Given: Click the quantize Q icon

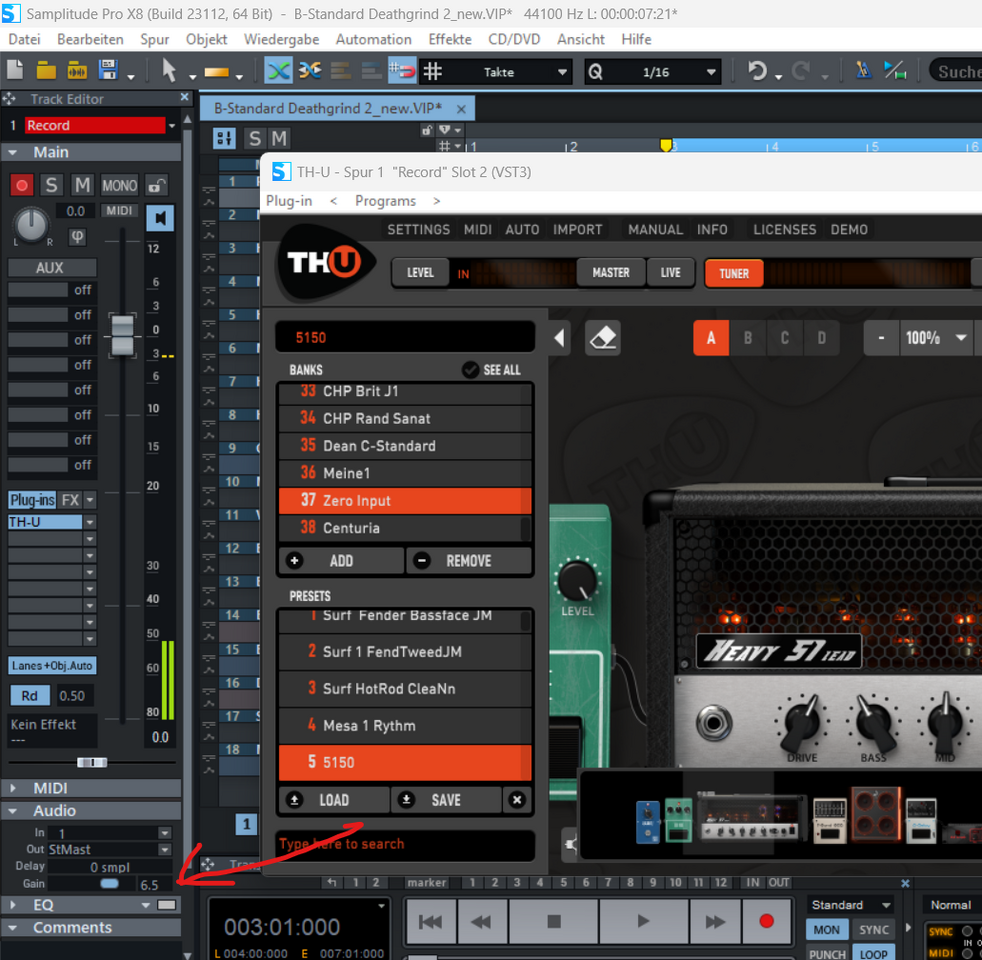Looking at the screenshot, I should tap(595, 72).
